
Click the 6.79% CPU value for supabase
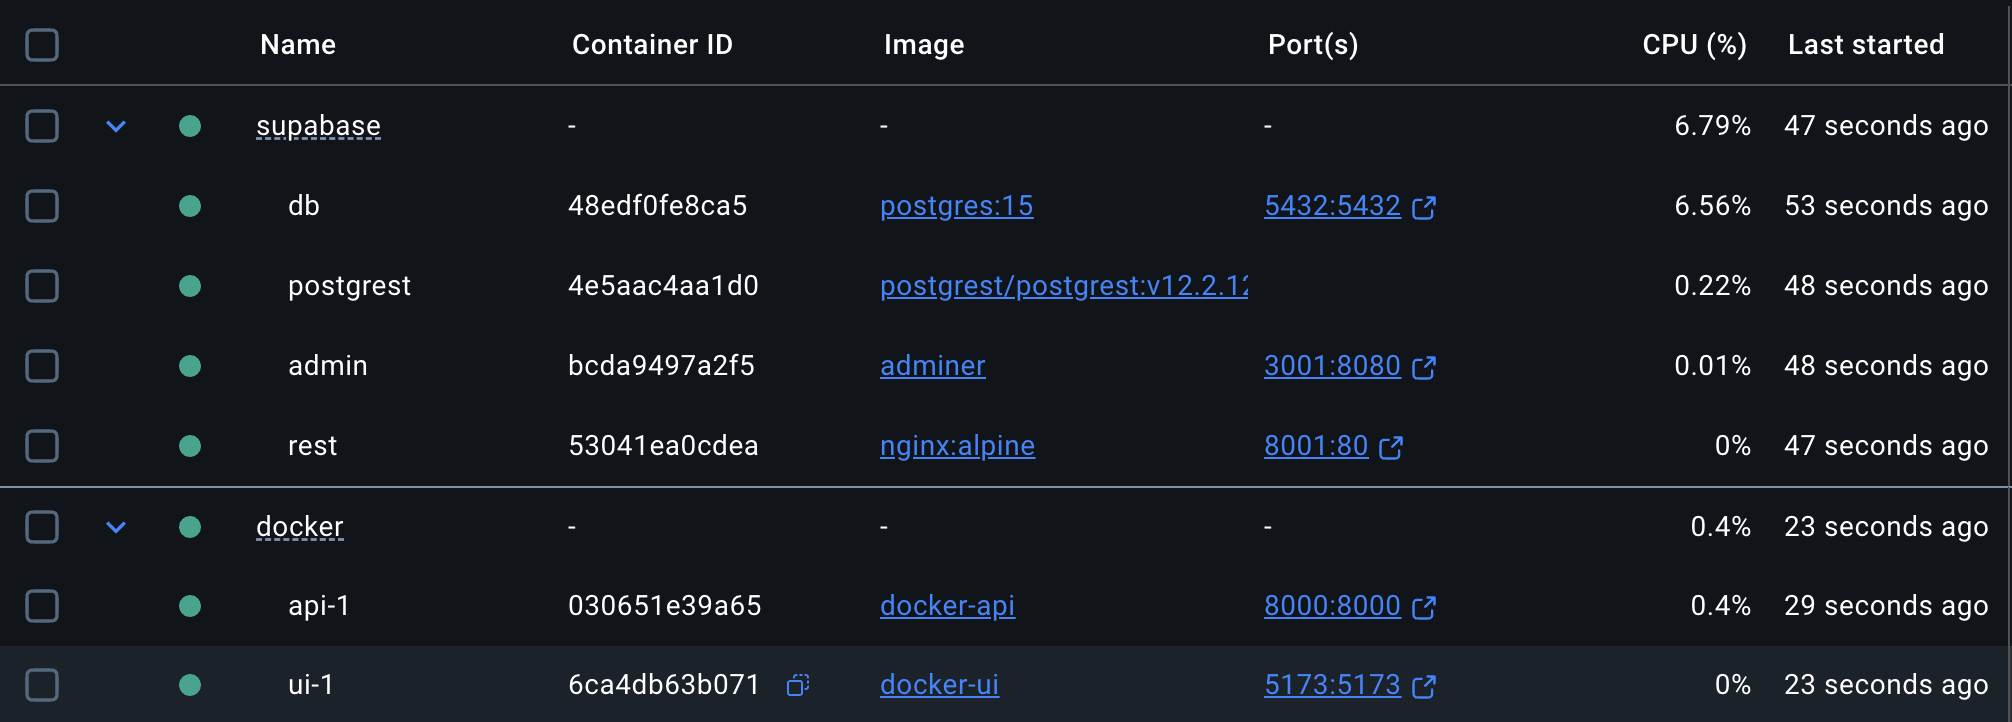pos(1713,126)
